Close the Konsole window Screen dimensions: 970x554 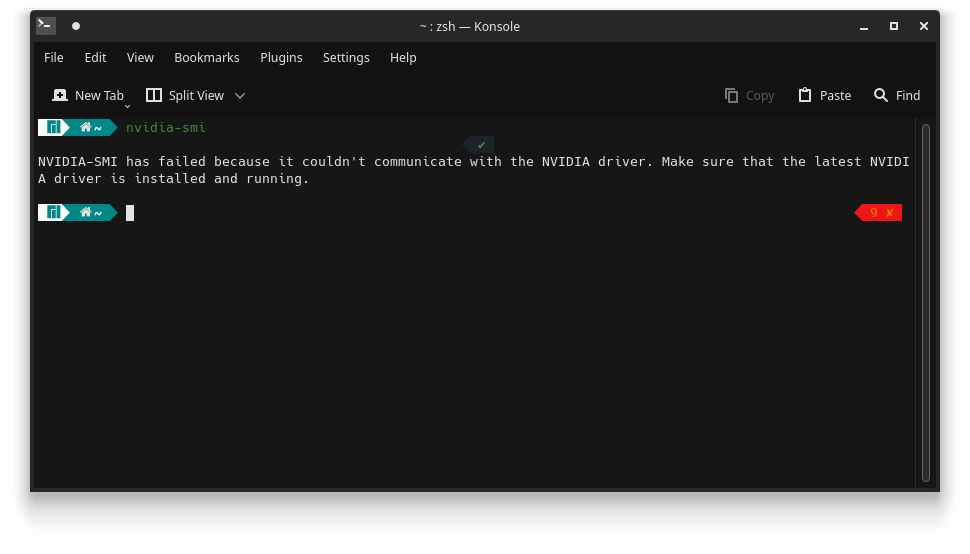(x=924, y=26)
